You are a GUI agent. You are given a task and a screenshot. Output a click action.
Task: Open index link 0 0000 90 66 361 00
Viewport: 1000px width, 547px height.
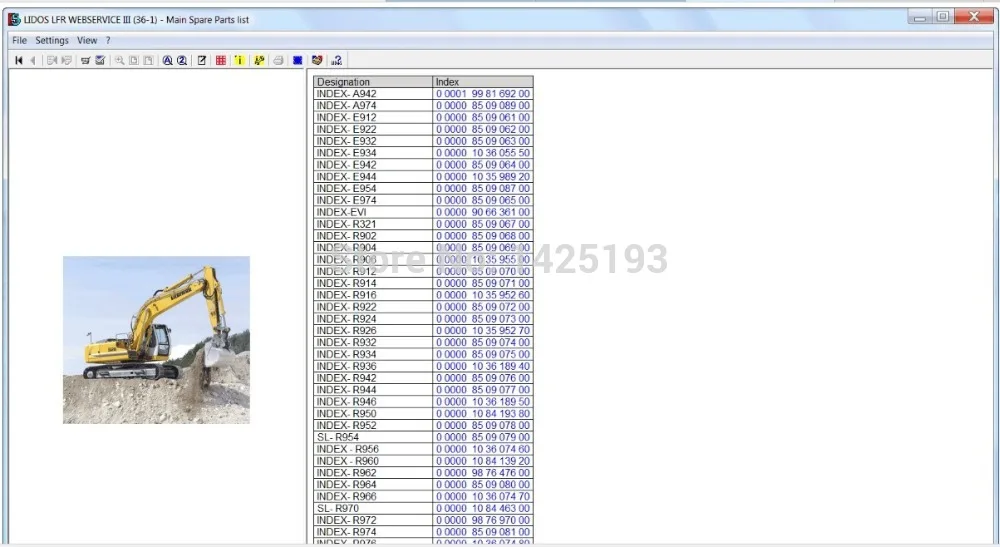[483, 212]
